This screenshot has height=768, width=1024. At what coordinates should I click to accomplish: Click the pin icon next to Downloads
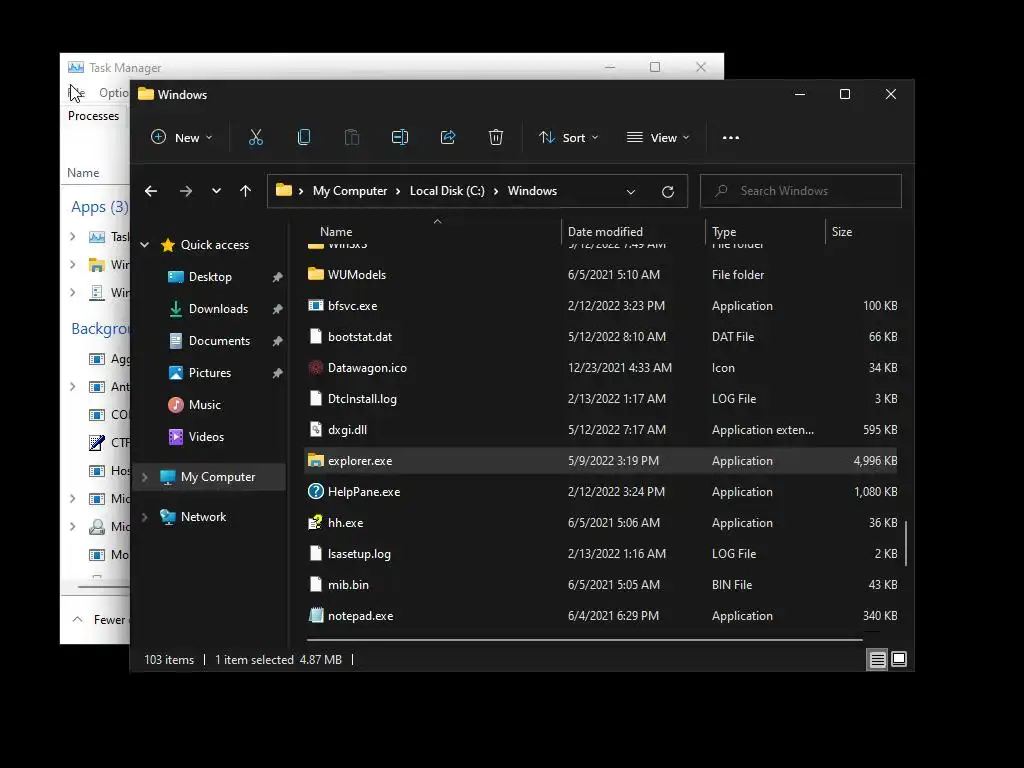(277, 309)
